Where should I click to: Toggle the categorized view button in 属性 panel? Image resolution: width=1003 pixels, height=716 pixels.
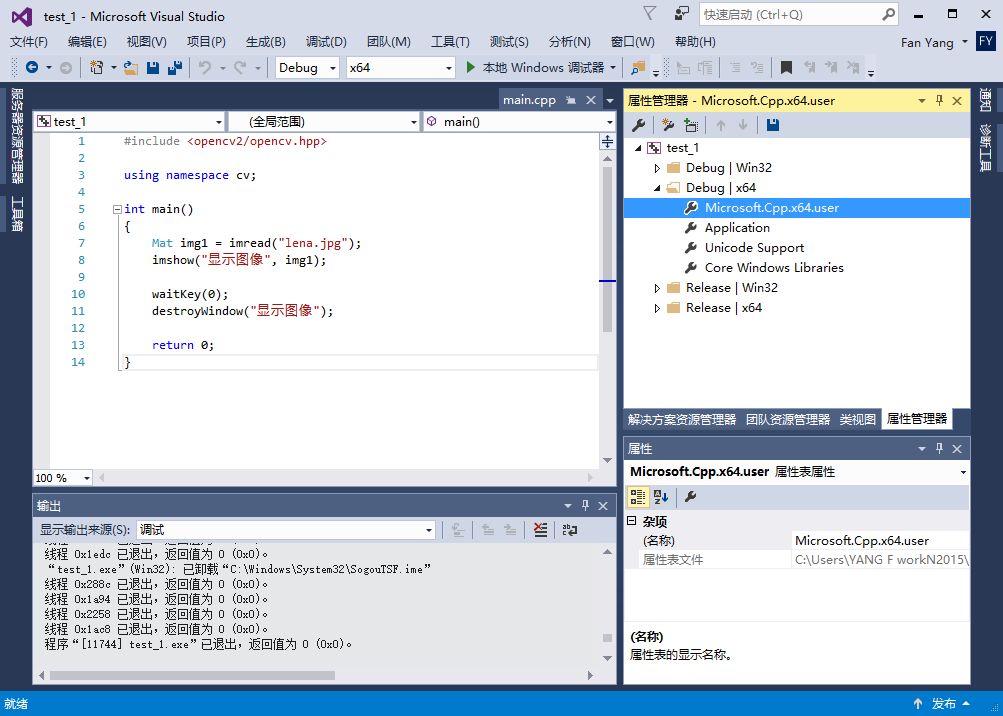637,497
